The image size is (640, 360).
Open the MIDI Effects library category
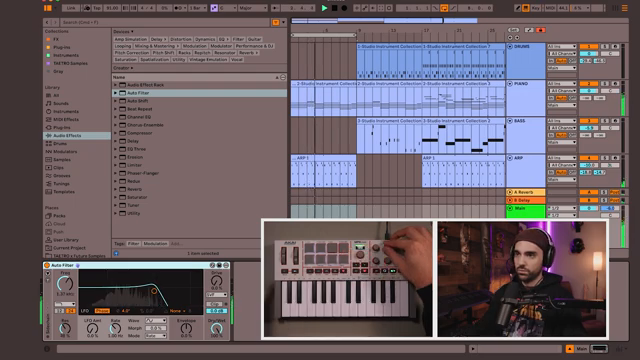(66, 119)
